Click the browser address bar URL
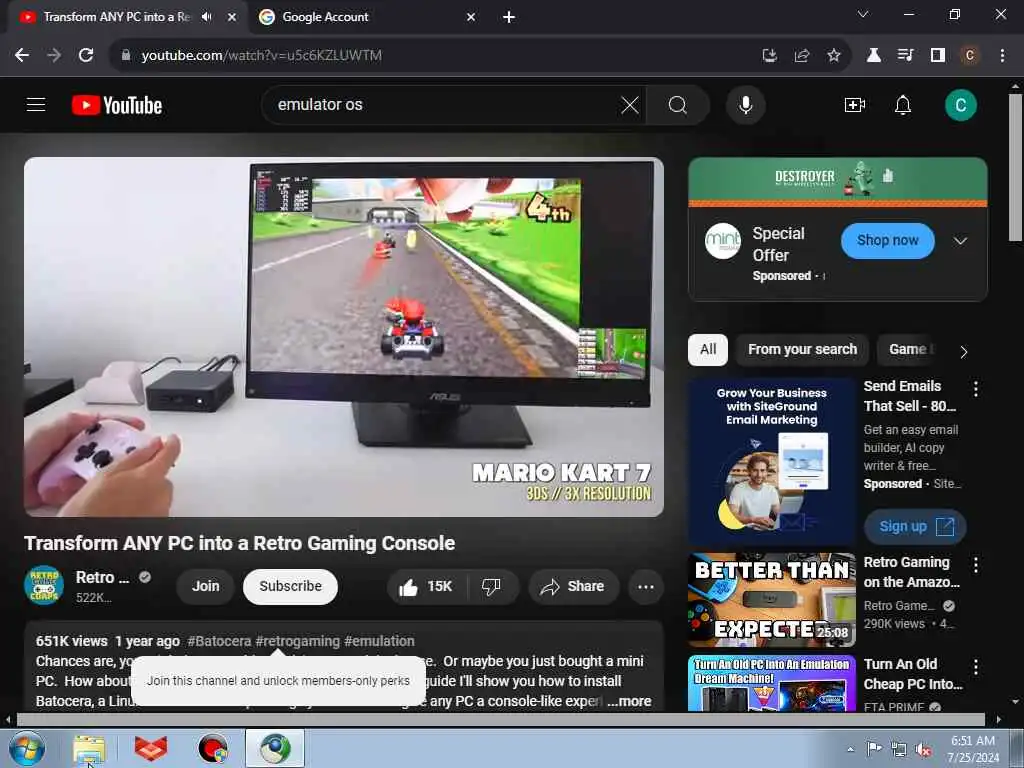Screen dimensions: 1024x768 (x=261, y=56)
